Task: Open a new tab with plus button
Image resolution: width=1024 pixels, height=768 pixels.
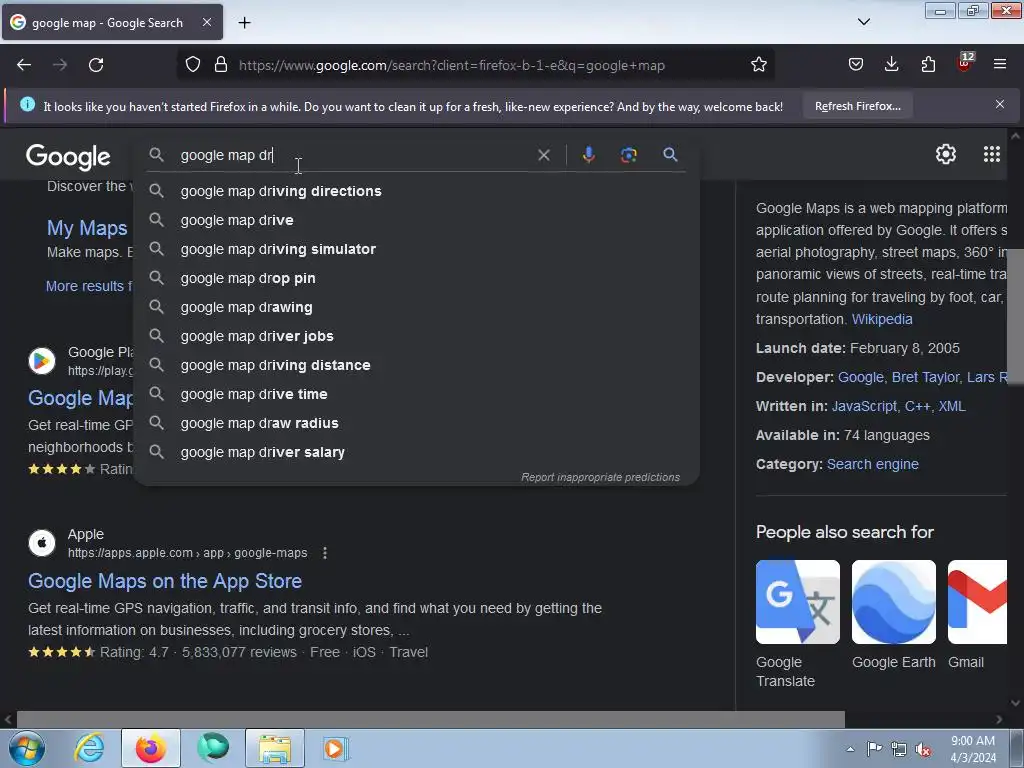Action: click(244, 23)
